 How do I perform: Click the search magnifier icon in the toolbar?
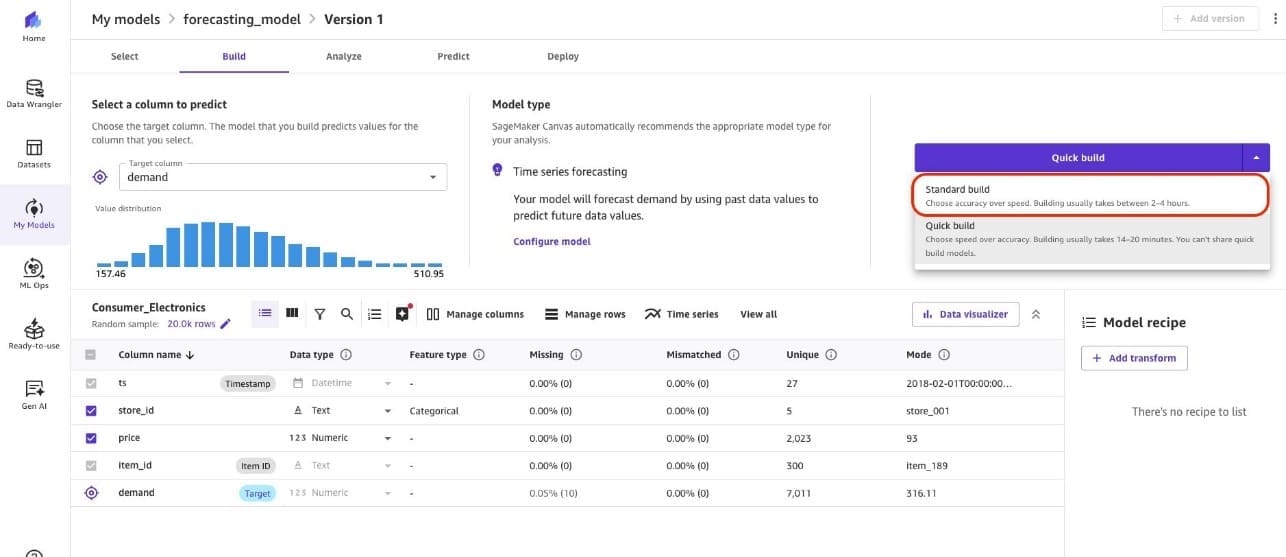(x=347, y=314)
